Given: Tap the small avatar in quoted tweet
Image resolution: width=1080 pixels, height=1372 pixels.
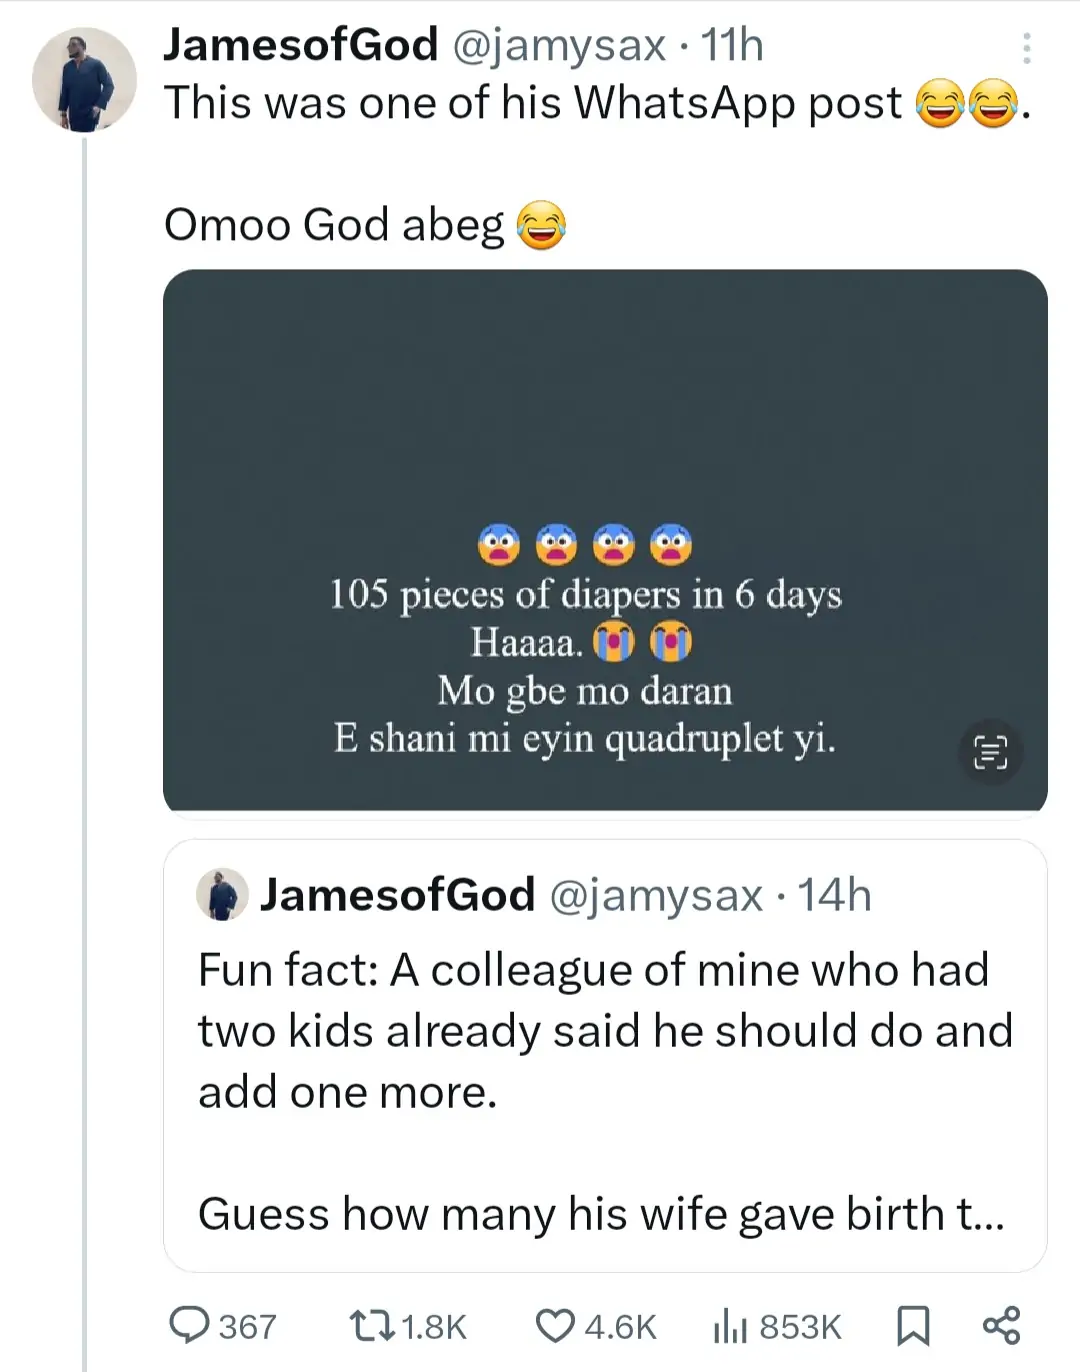Looking at the screenshot, I should click(x=222, y=894).
